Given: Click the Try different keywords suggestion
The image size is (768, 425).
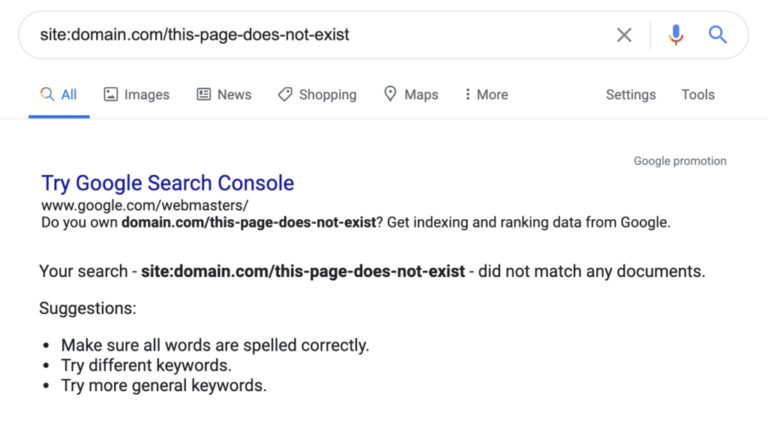Looking at the screenshot, I should pyautogui.click(x=146, y=365).
